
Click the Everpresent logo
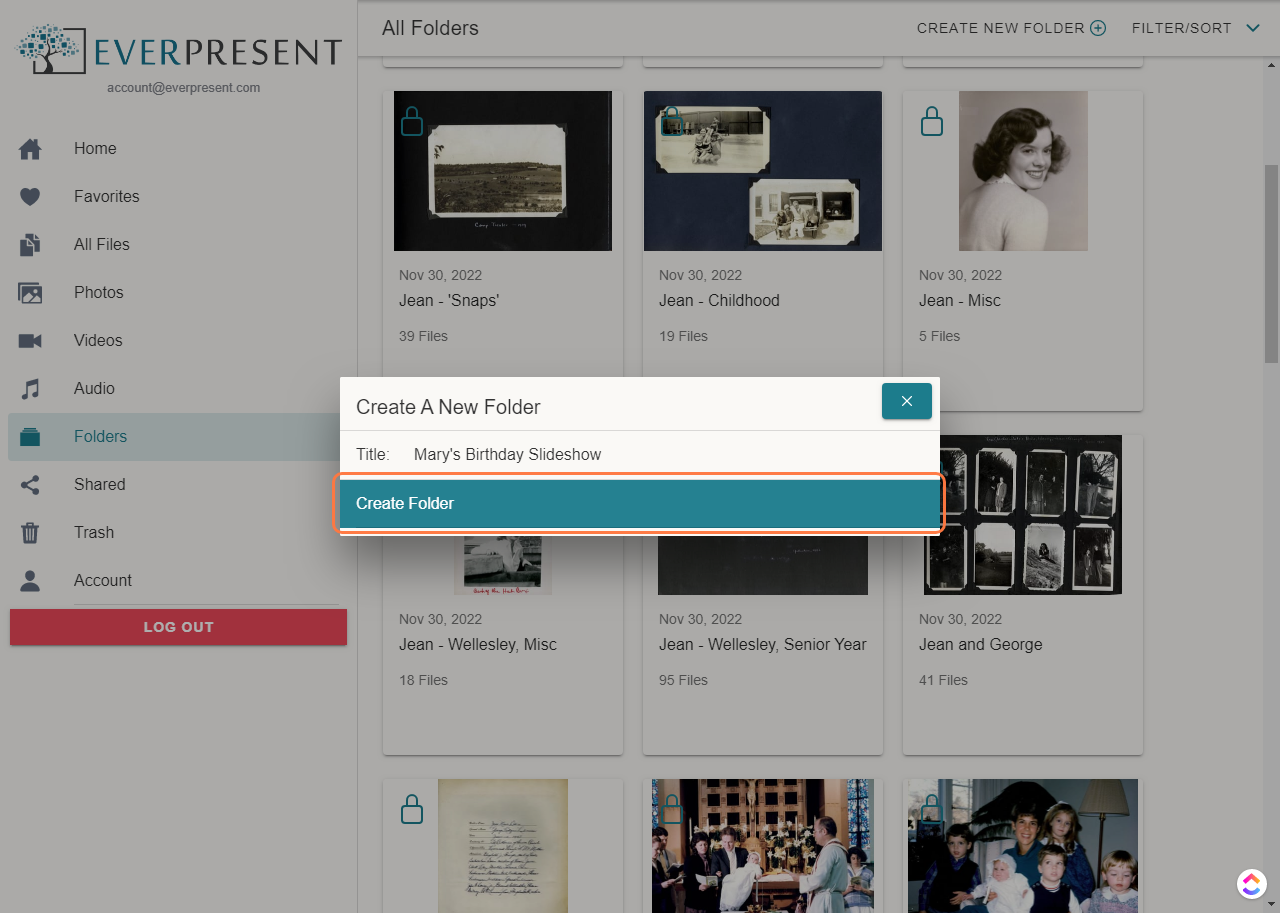tap(180, 50)
